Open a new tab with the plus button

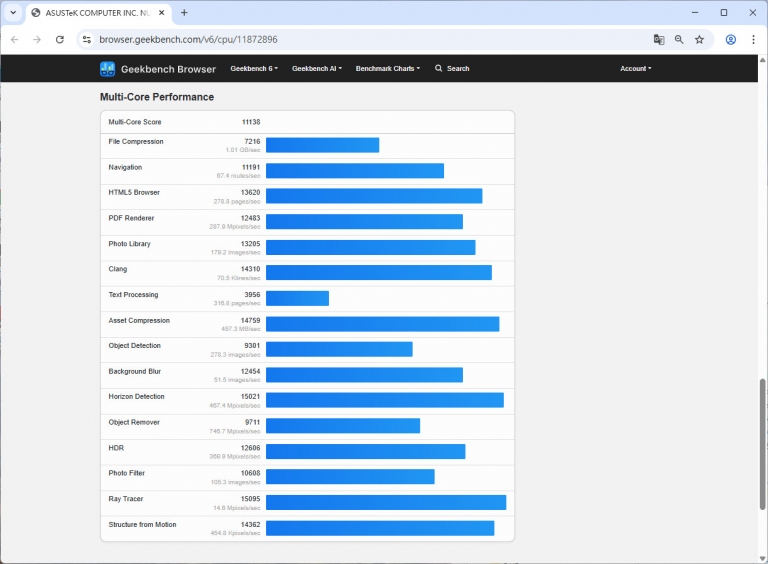(184, 13)
